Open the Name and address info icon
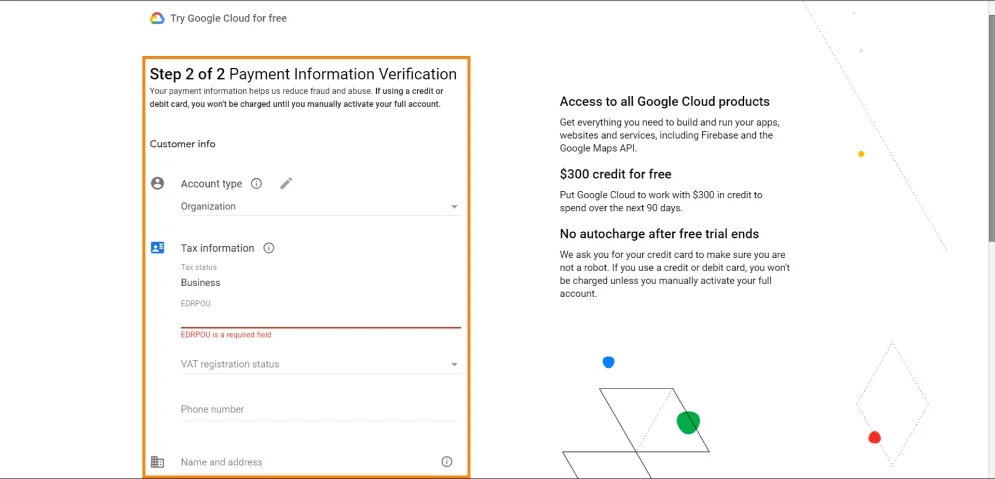 point(447,462)
